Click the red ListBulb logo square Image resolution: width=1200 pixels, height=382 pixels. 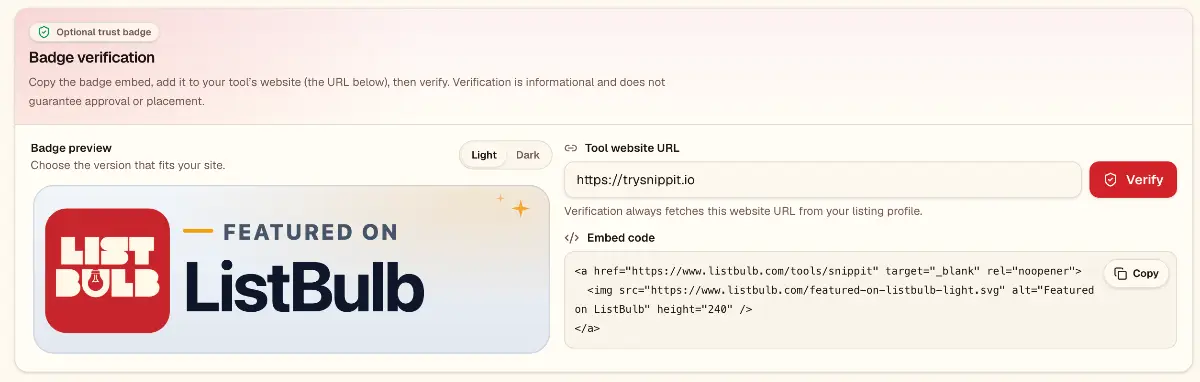tap(107, 270)
